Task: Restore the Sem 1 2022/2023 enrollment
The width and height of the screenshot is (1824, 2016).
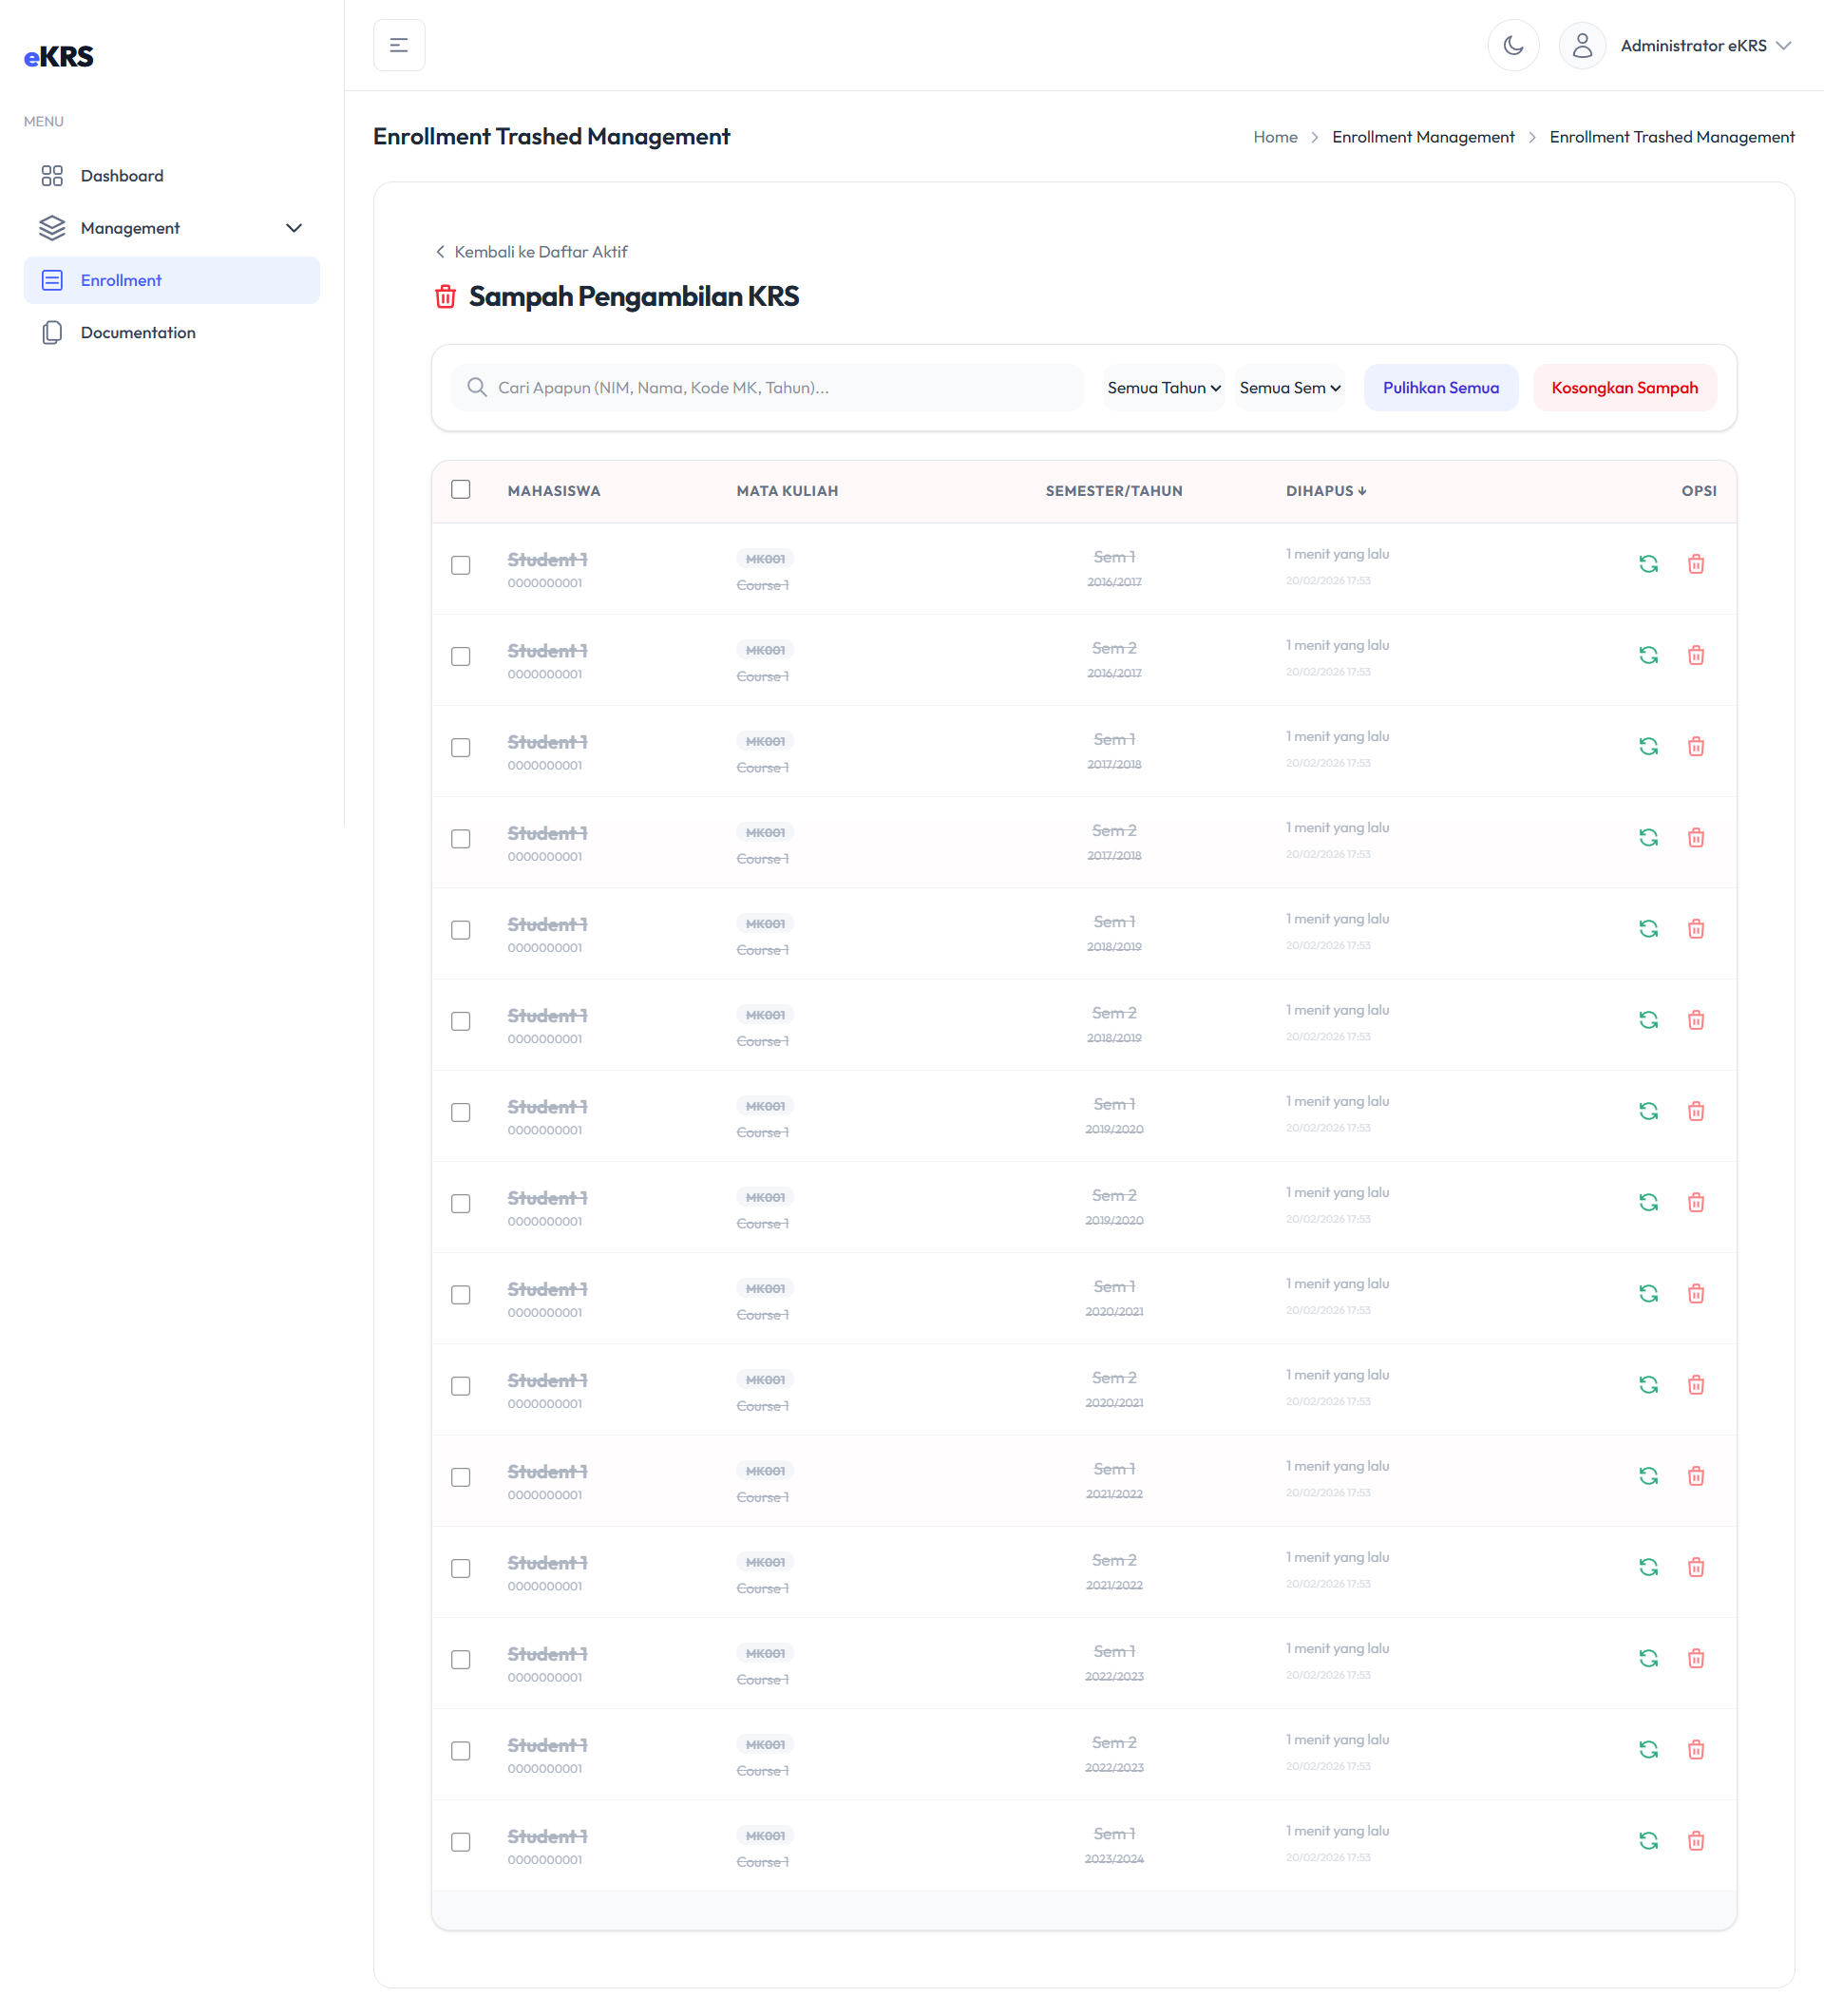Action: (x=1648, y=1658)
